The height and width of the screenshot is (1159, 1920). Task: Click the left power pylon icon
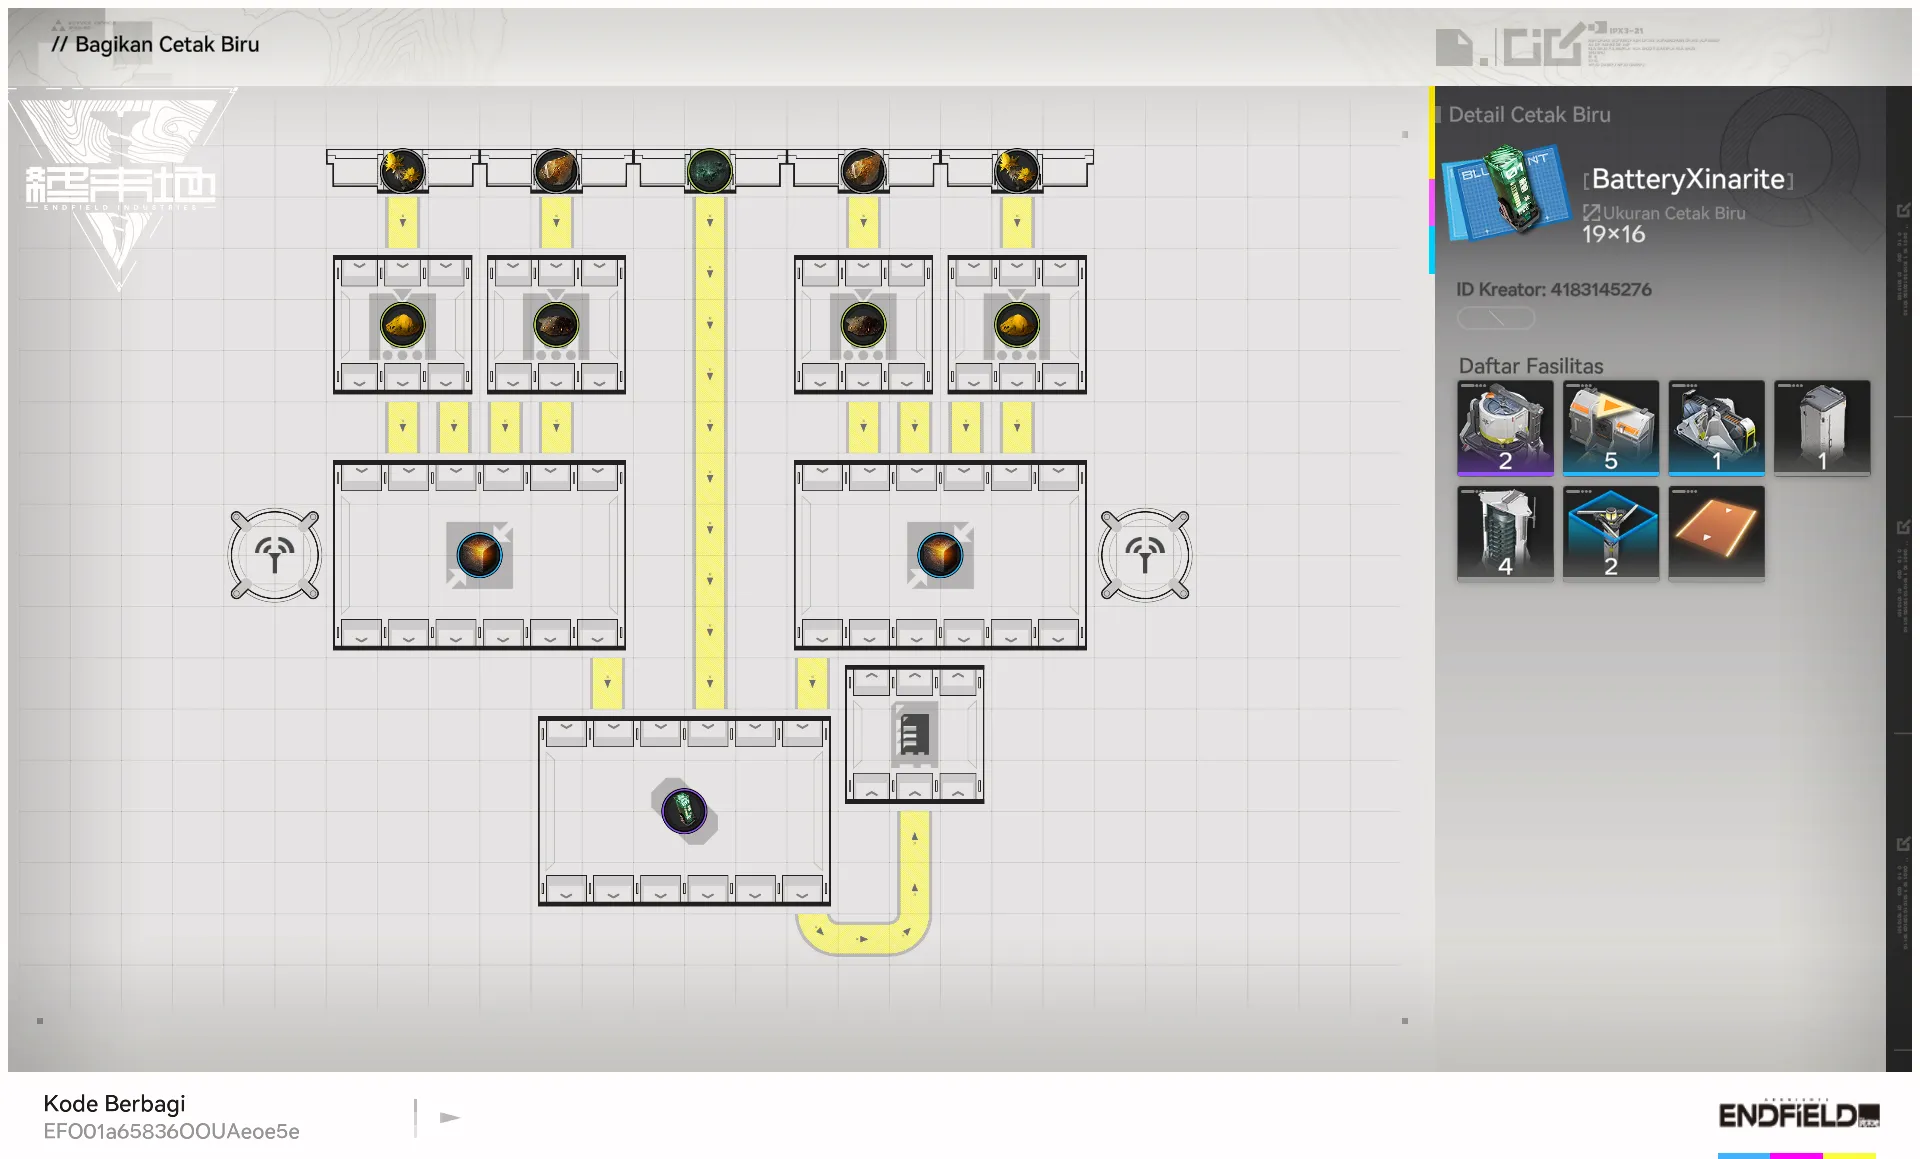275,555
